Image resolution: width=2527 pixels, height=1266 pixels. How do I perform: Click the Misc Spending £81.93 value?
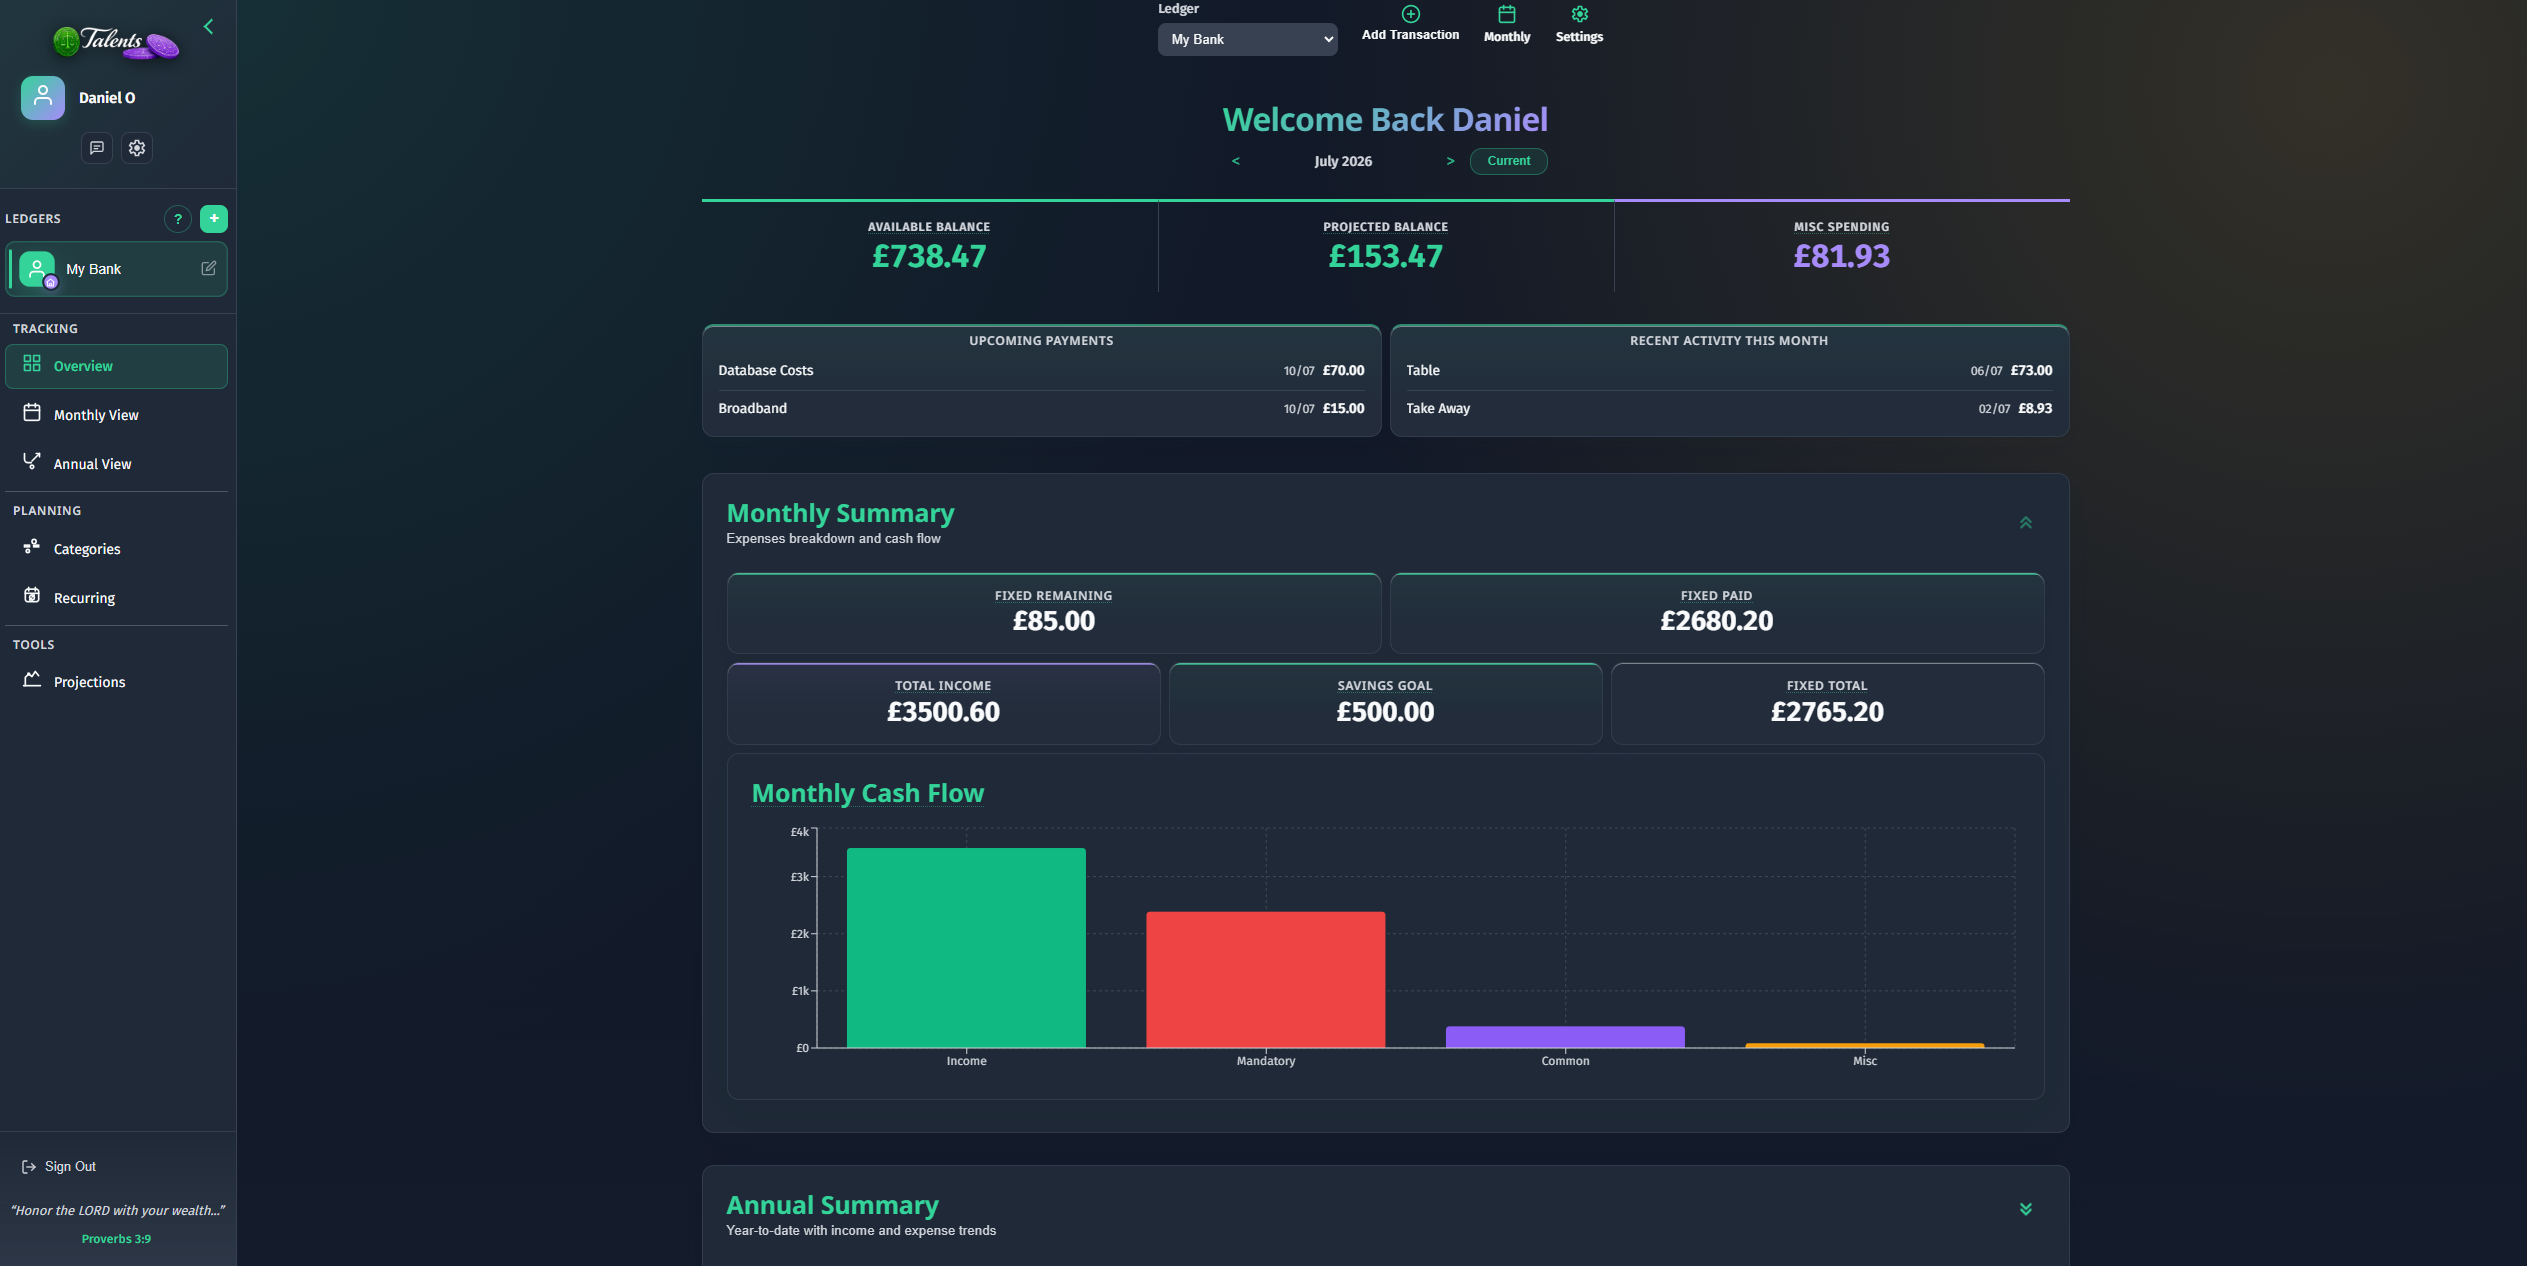coord(1841,257)
